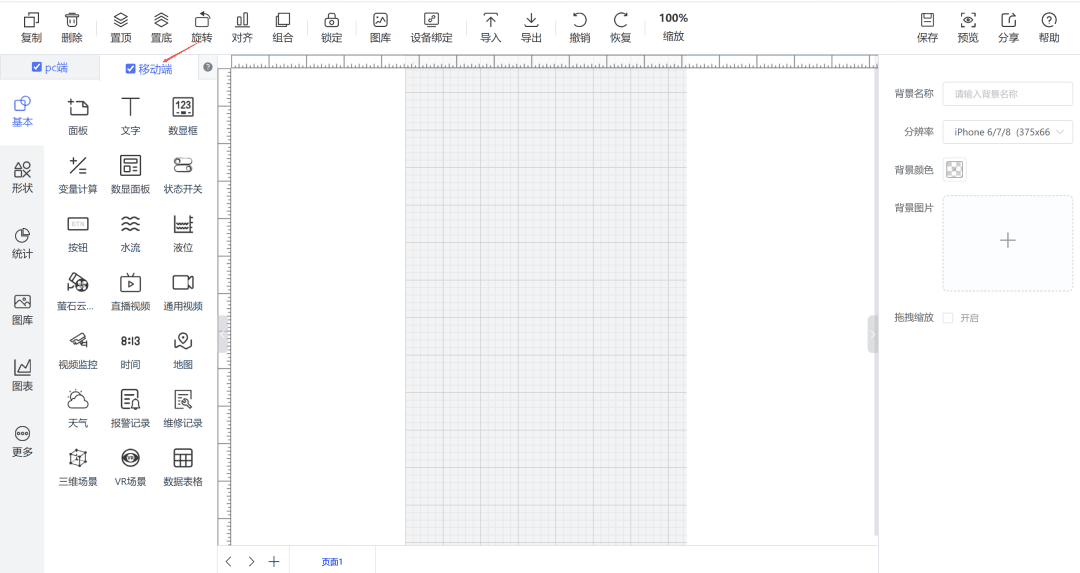Go to previous page with left chevron
Viewport: 1080px width, 573px height.
[229, 561]
